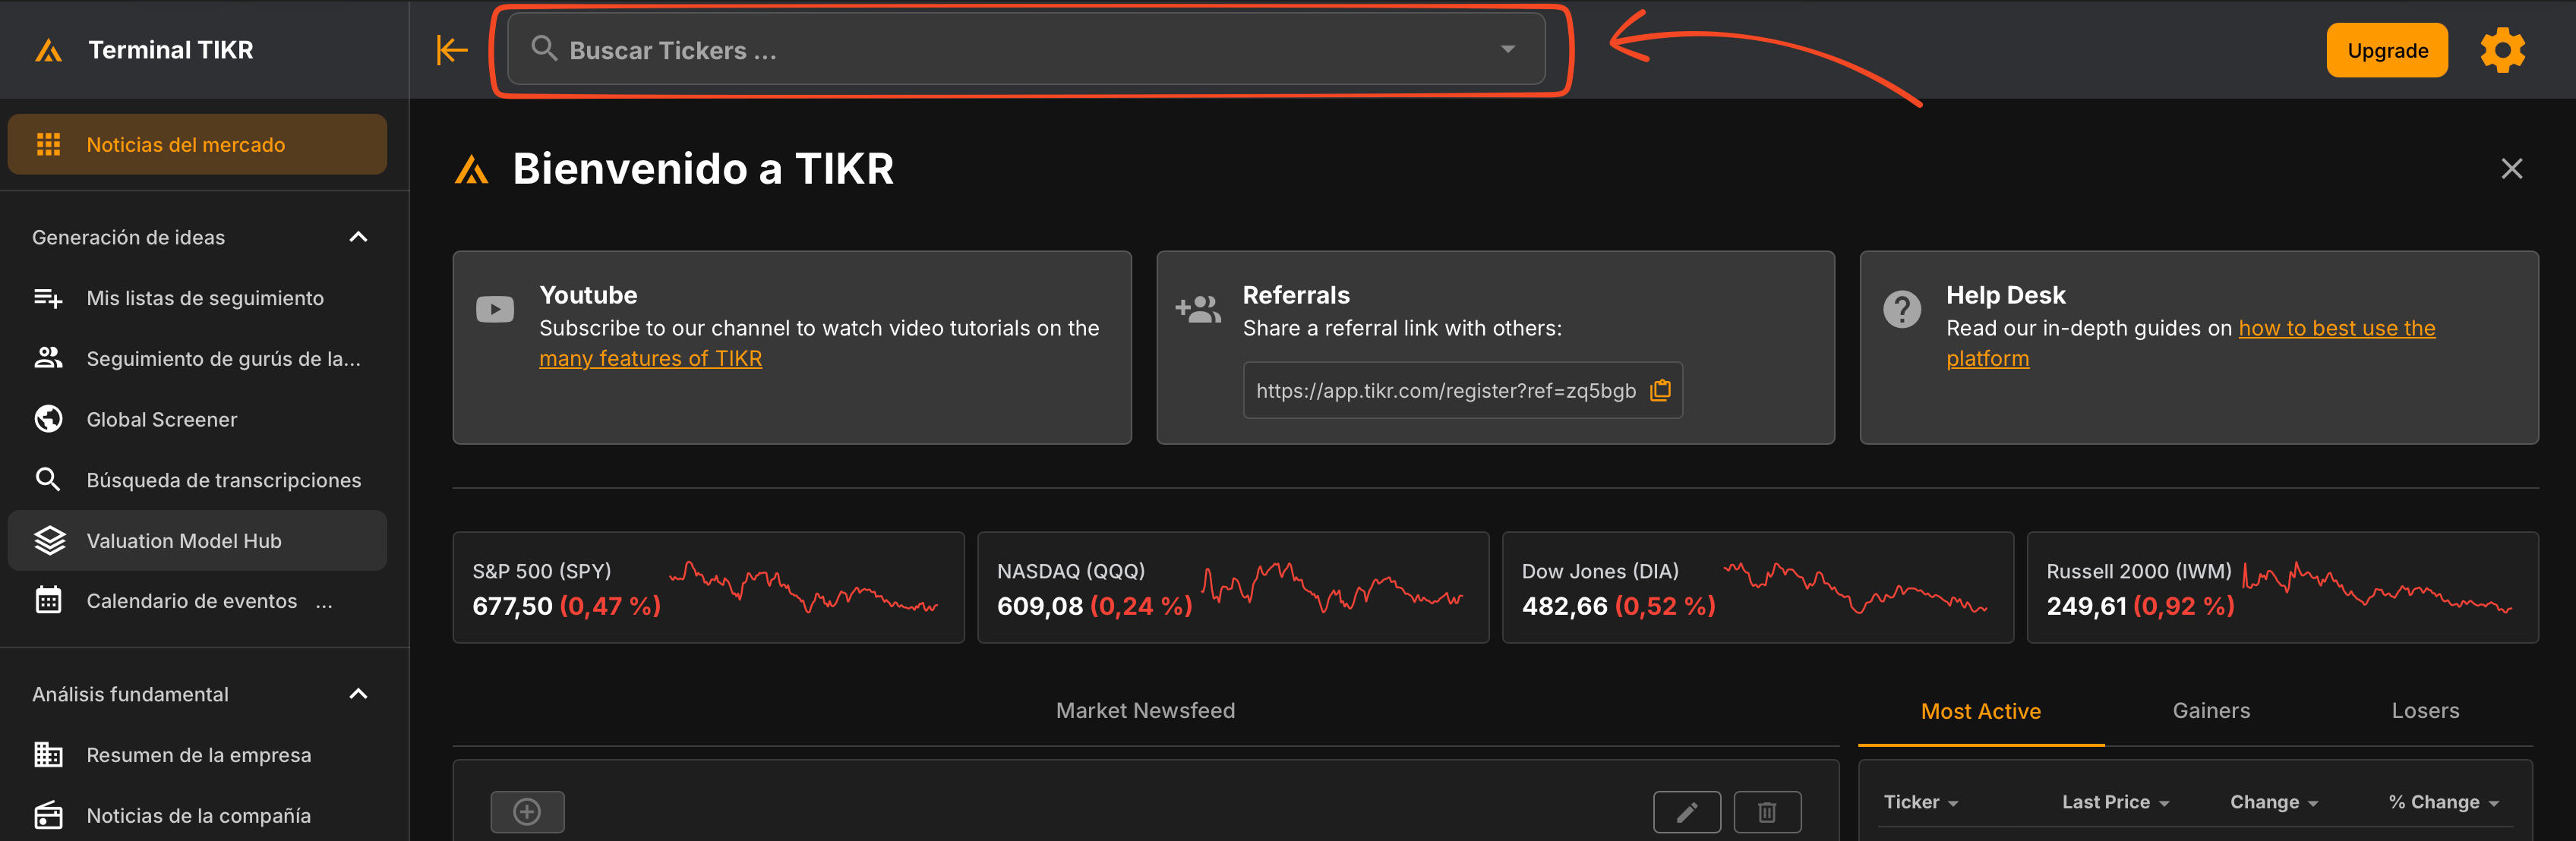Collapse the Generación de ideas section

pyautogui.click(x=358, y=237)
